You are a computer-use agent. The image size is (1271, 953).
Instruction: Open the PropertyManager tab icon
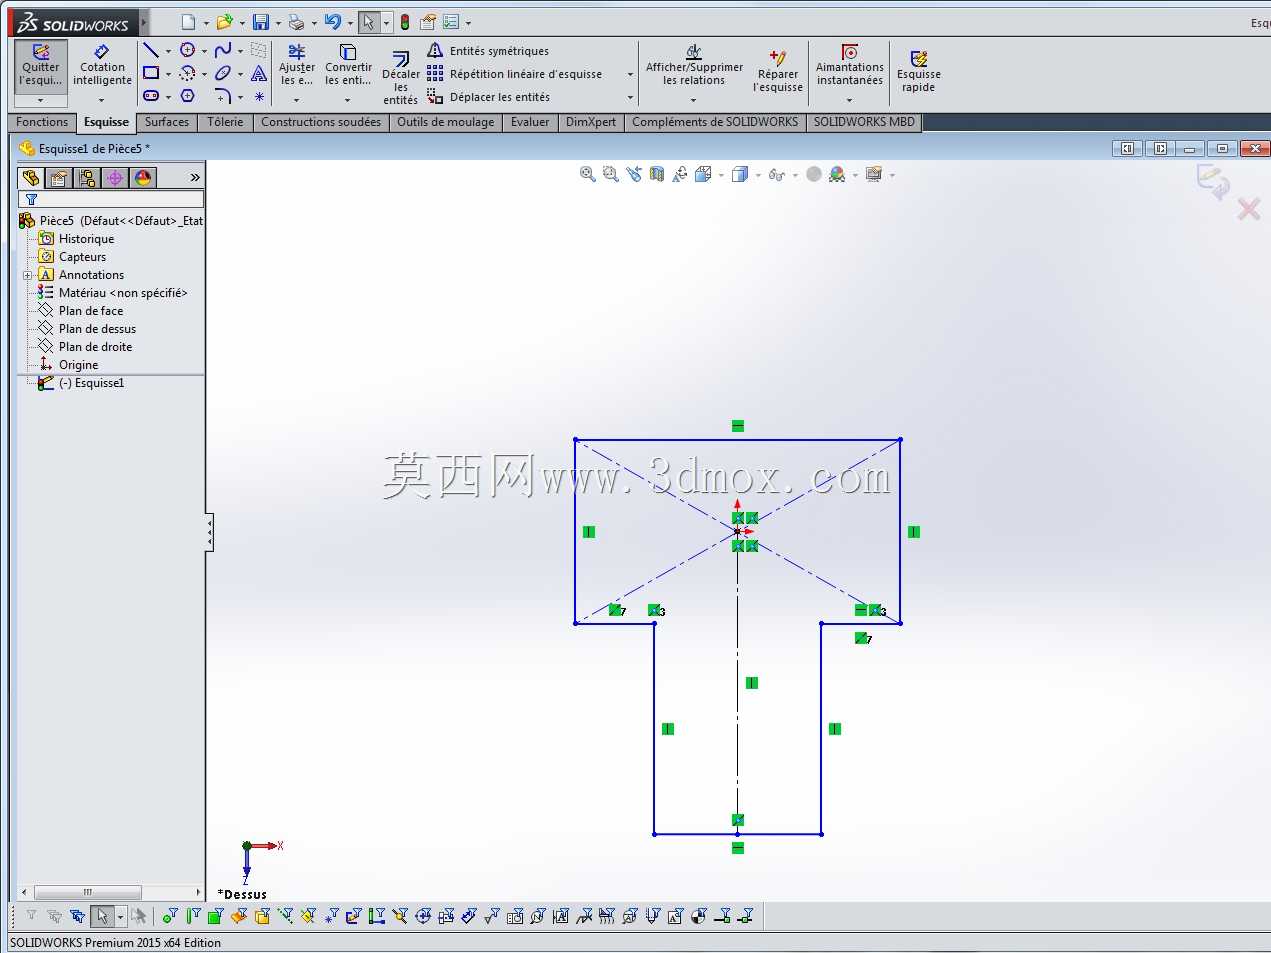[x=59, y=178]
